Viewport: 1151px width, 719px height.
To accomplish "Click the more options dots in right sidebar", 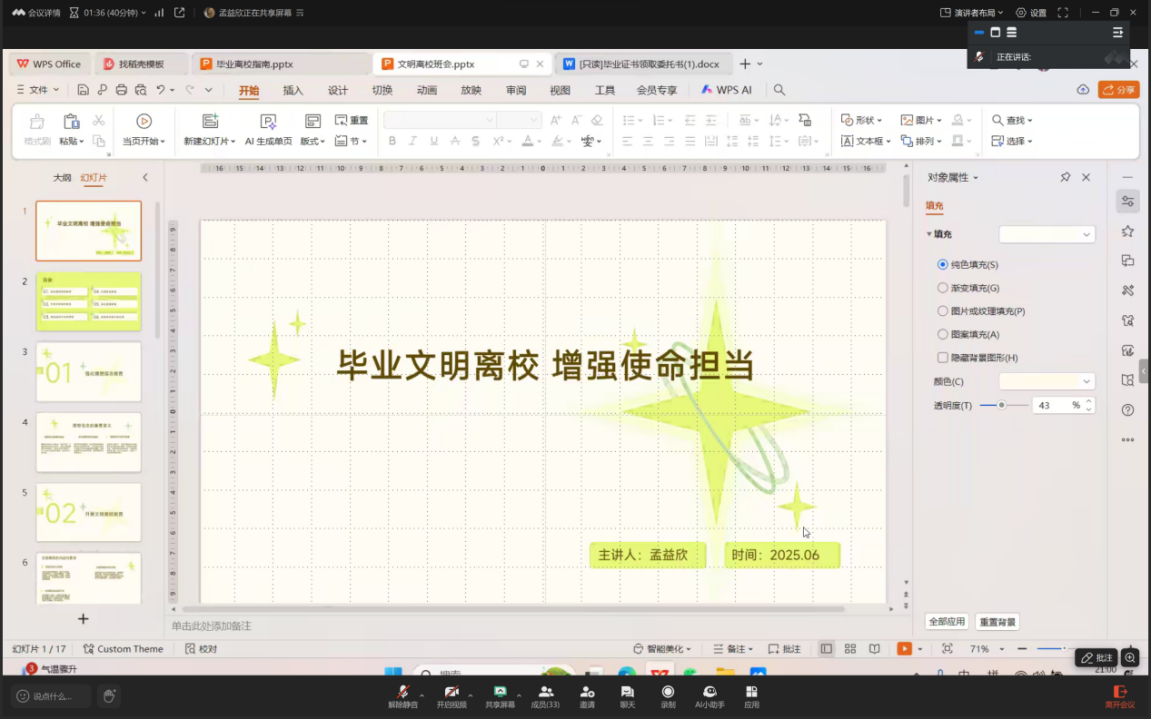I will 1128,440.
